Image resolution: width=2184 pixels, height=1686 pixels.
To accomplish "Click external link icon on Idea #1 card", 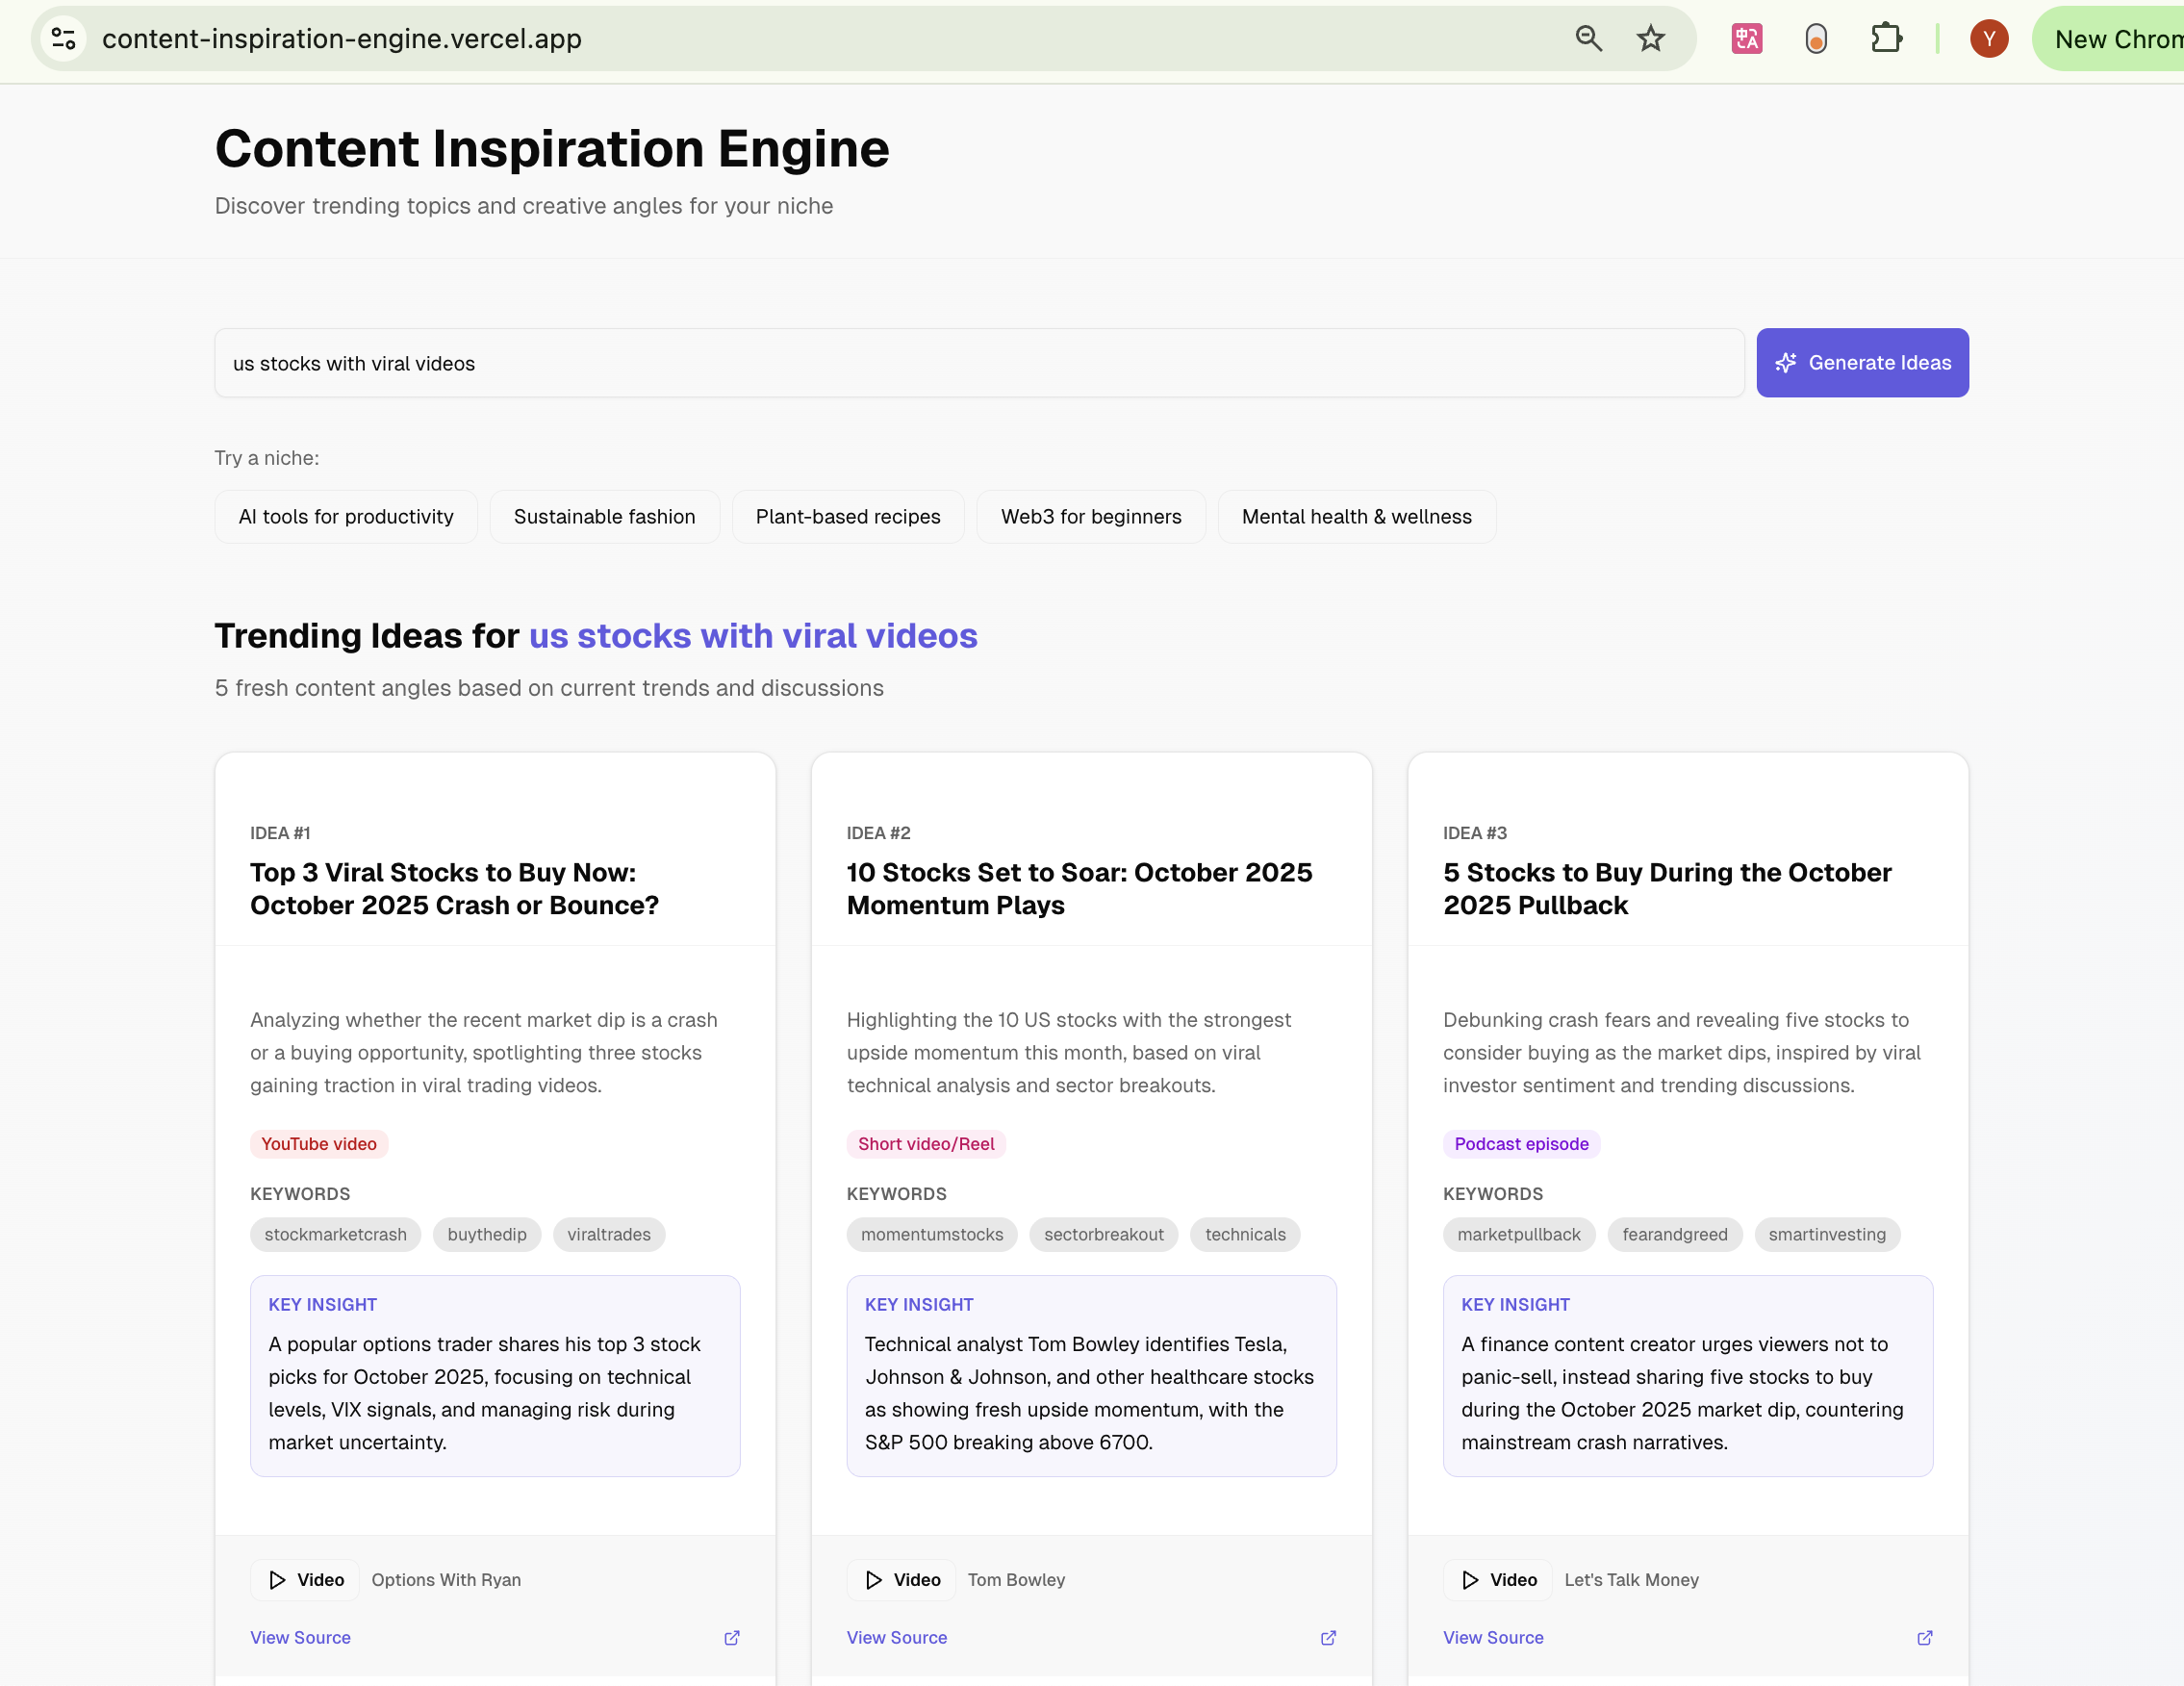I will pyautogui.click(x=732, y=1638).
